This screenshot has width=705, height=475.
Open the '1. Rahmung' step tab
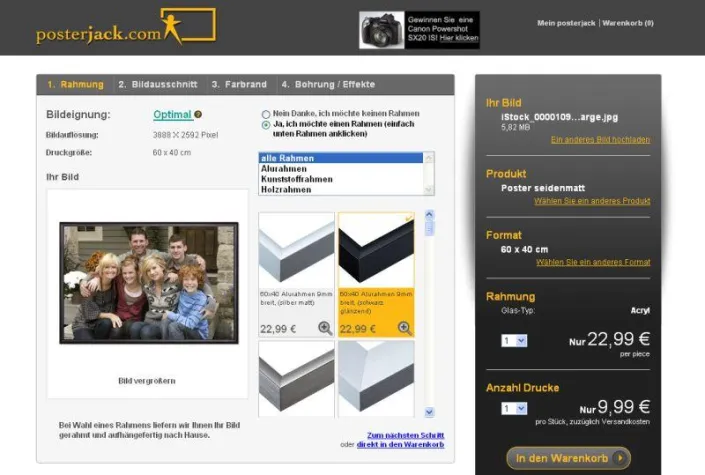(76, 85)
